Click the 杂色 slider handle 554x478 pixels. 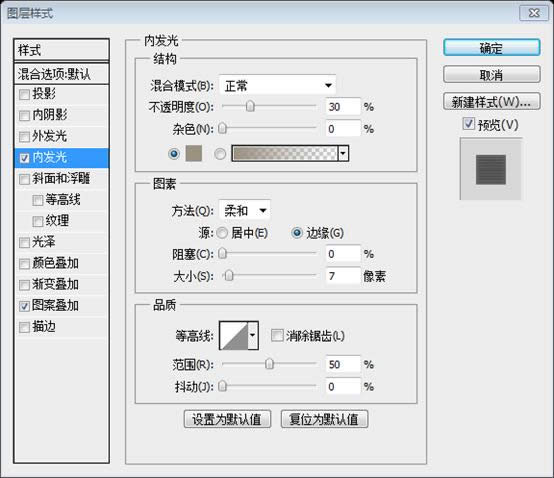pos(222,128)
